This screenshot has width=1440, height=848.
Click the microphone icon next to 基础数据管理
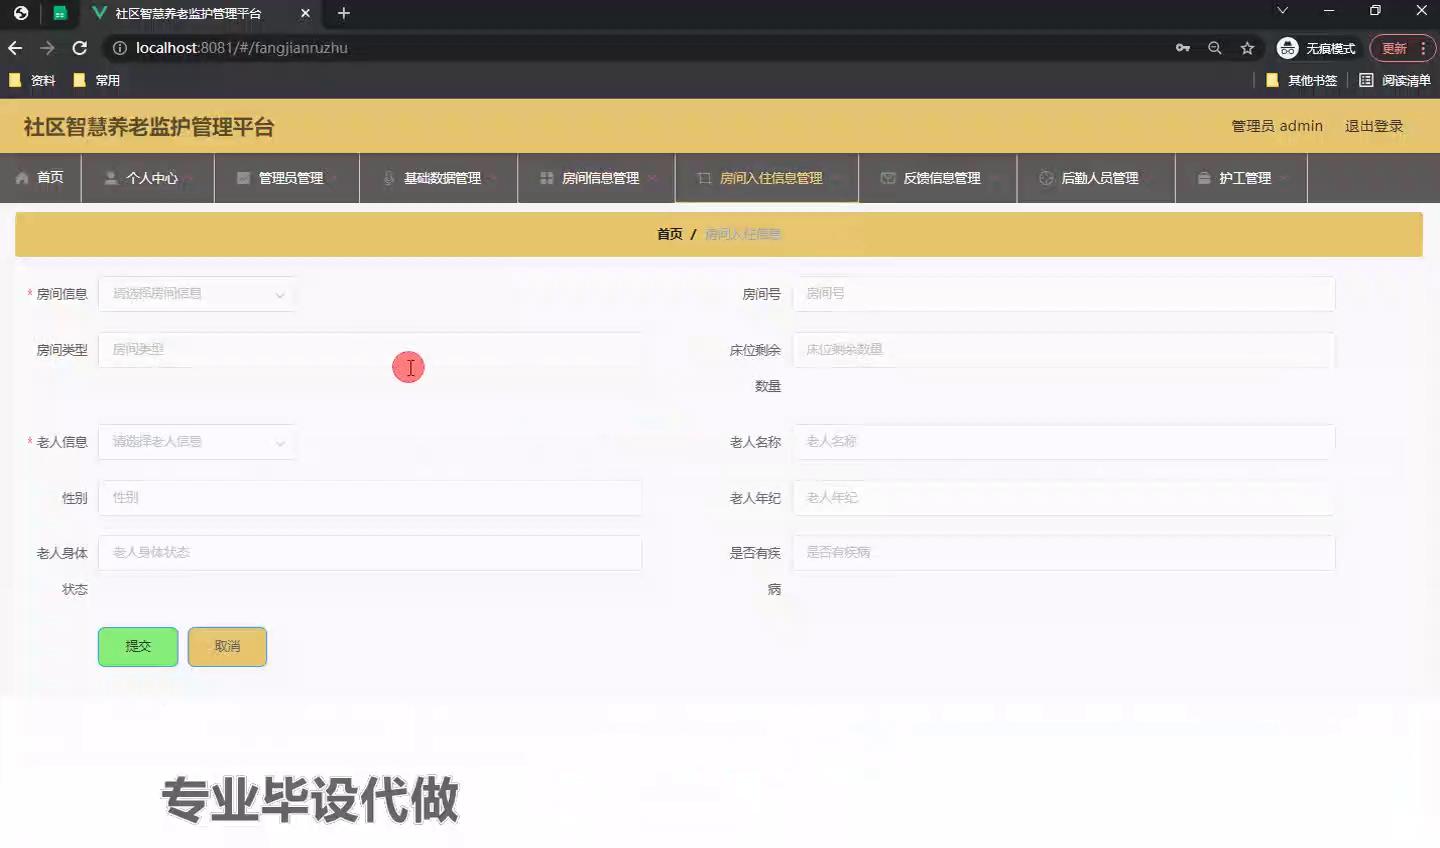click(x=389, y=177)
